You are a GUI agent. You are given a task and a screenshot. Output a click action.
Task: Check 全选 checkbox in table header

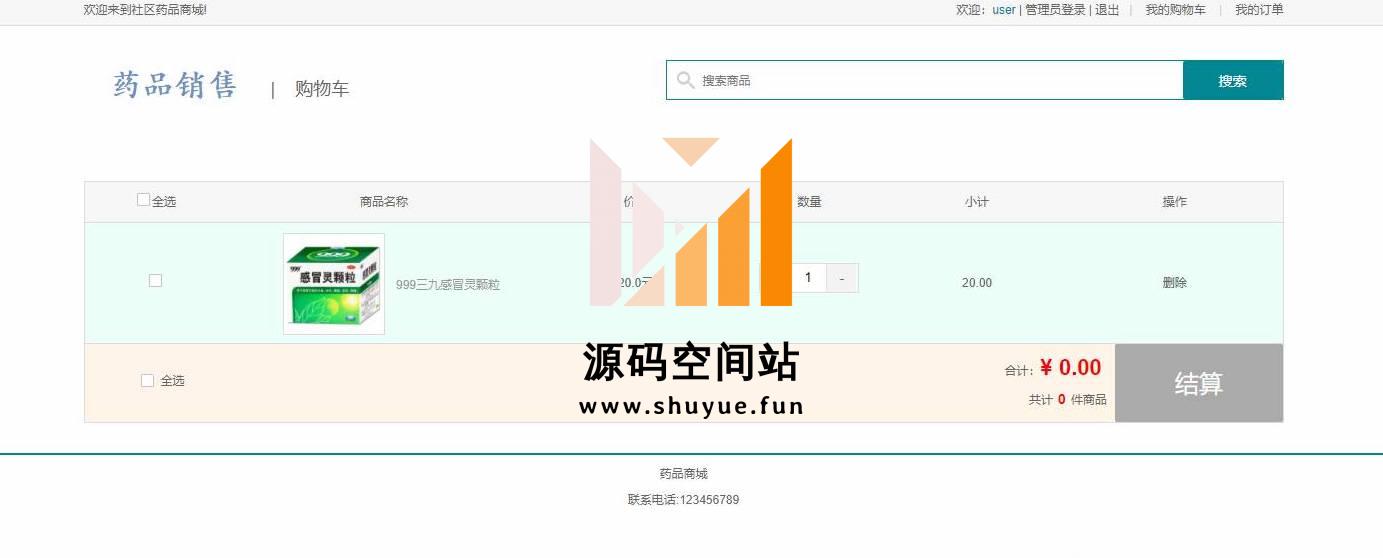[x=143, y=200]
